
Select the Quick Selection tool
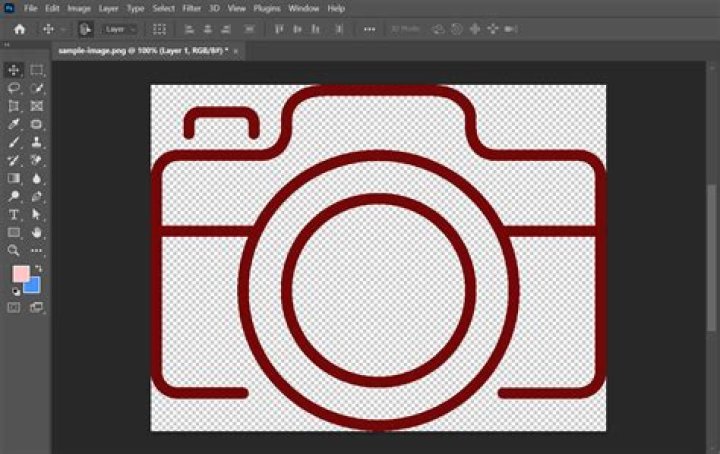pos(36,88)
